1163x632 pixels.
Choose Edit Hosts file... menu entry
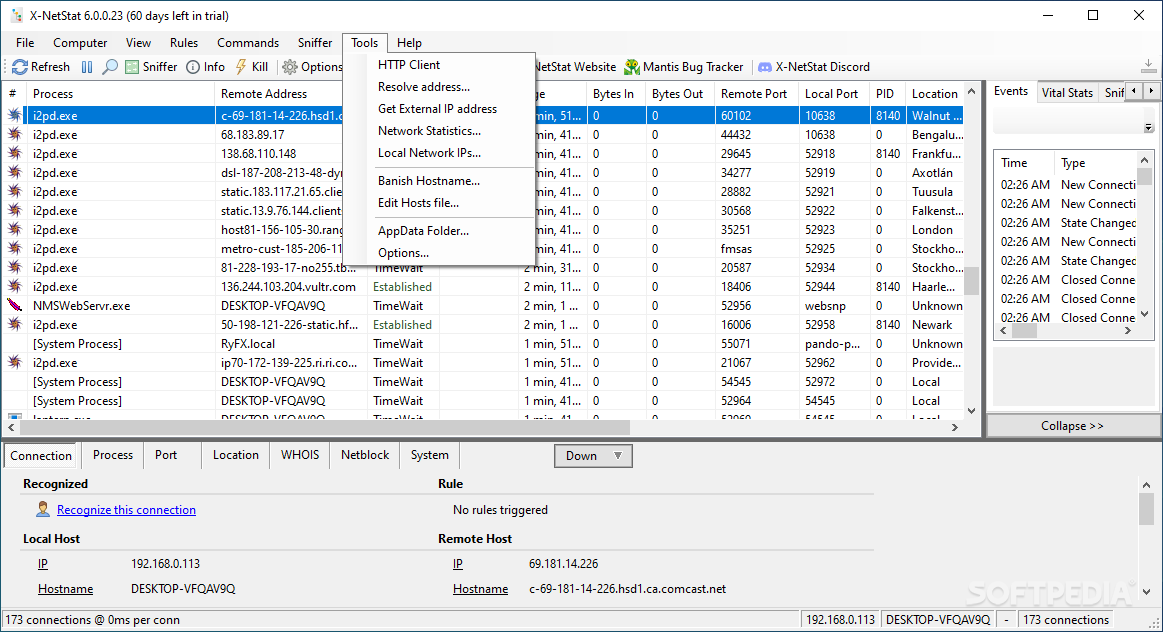click(x=439, y=203)
